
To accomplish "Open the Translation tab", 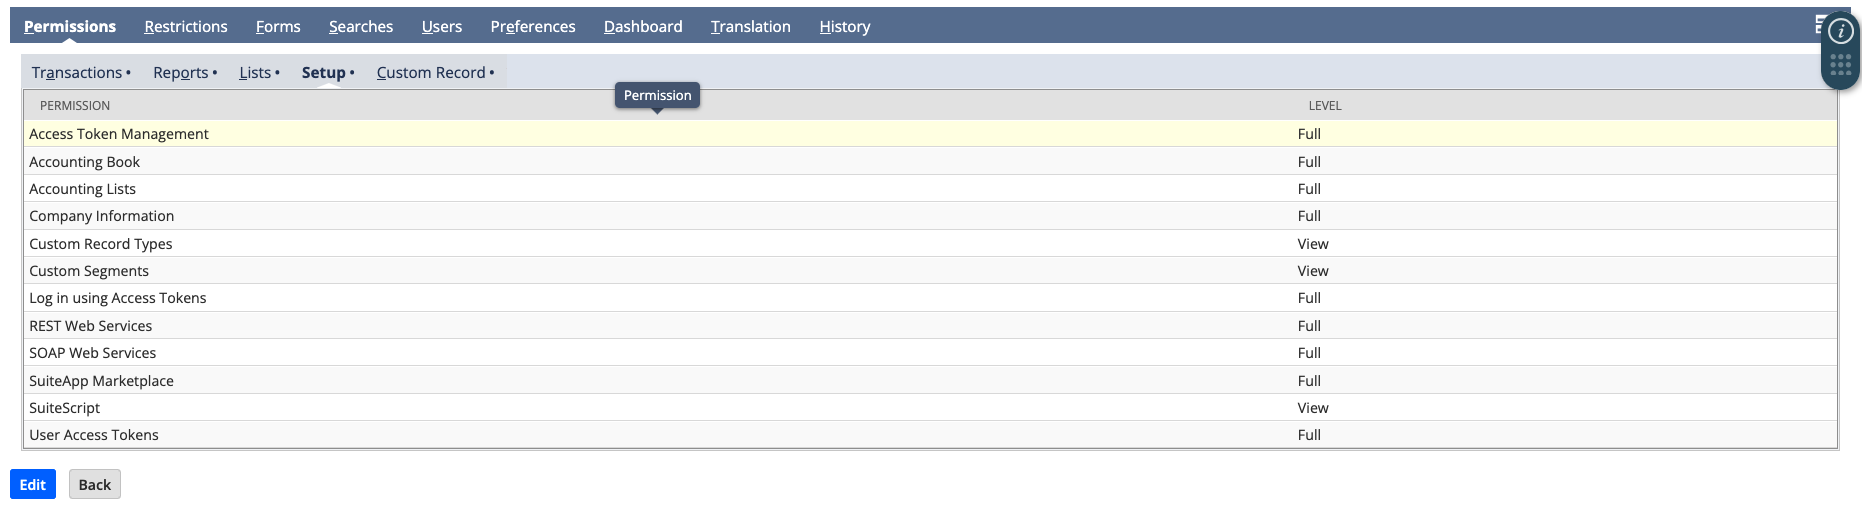I will (x=750, y=27).
